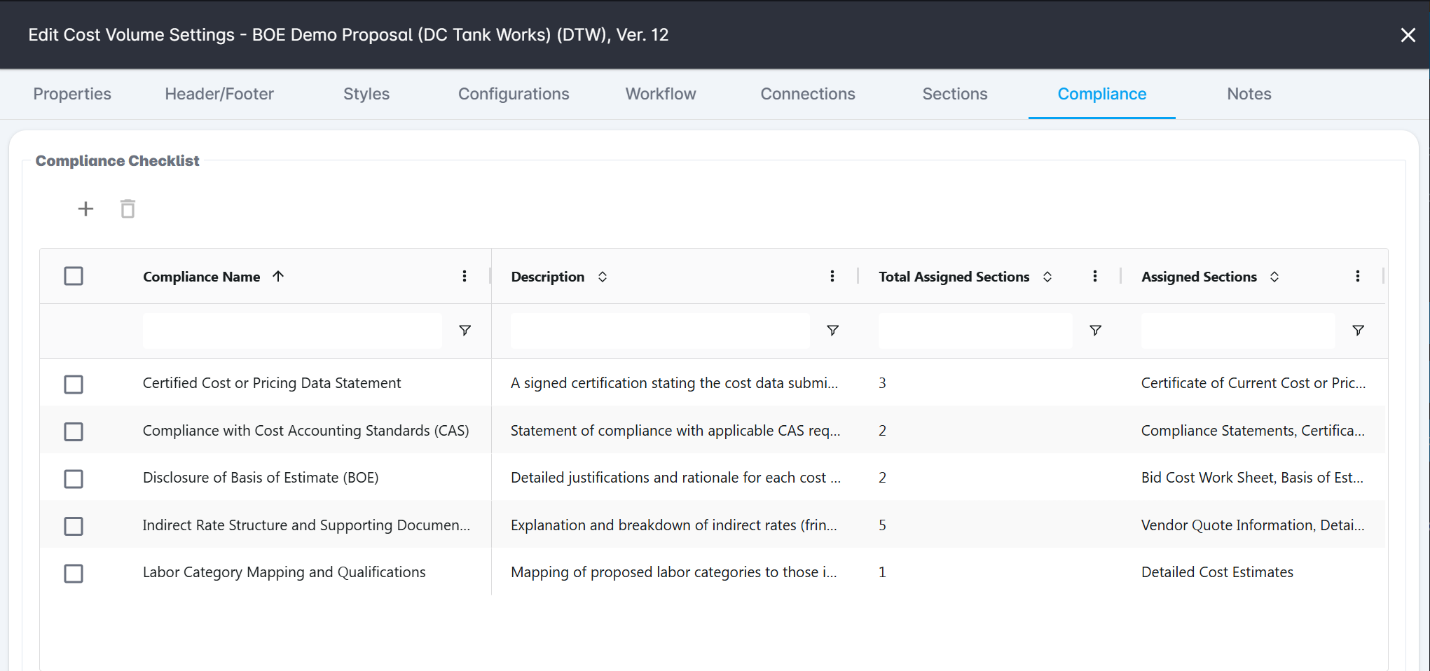Toggle the select-all header checkbox

pyautogui.click(x=73, y=277)
